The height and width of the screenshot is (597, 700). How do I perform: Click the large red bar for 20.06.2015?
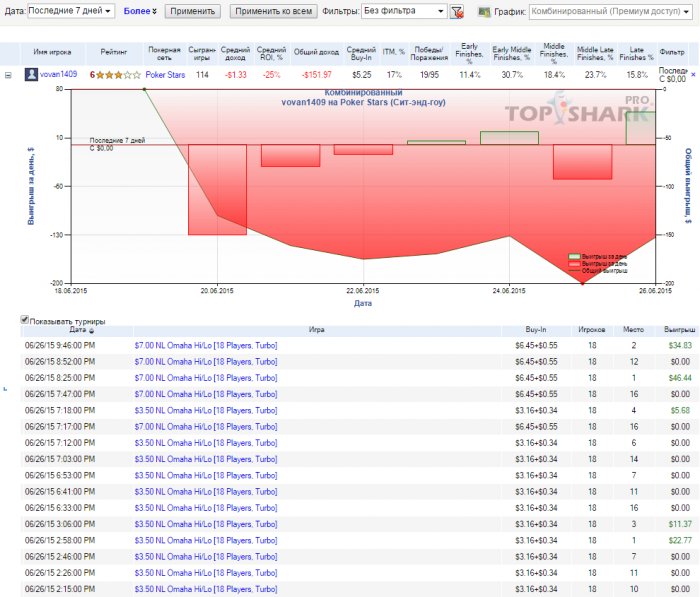click(x=217, y=190)
